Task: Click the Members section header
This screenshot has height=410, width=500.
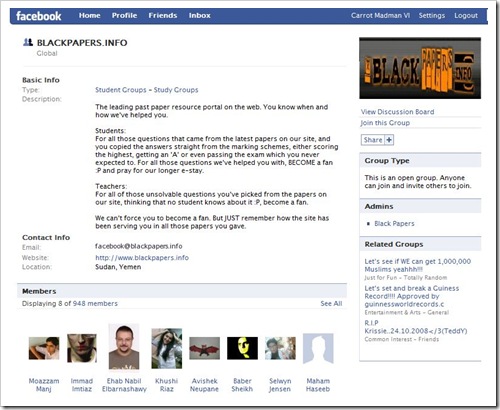Action: click(182, 291)
